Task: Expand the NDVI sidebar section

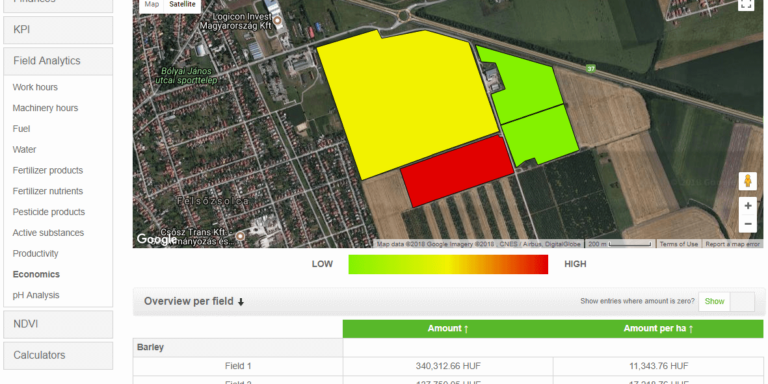Action: (58, 324)
